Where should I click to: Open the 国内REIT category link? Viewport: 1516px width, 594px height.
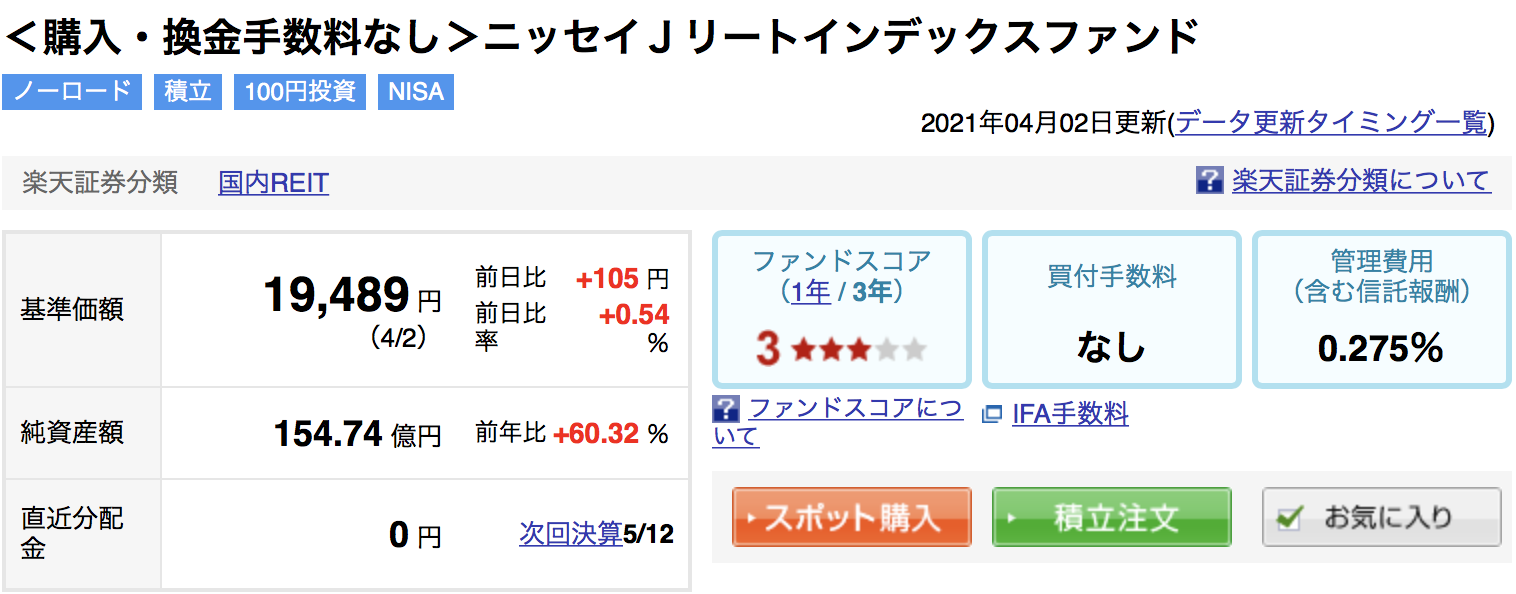273,183
